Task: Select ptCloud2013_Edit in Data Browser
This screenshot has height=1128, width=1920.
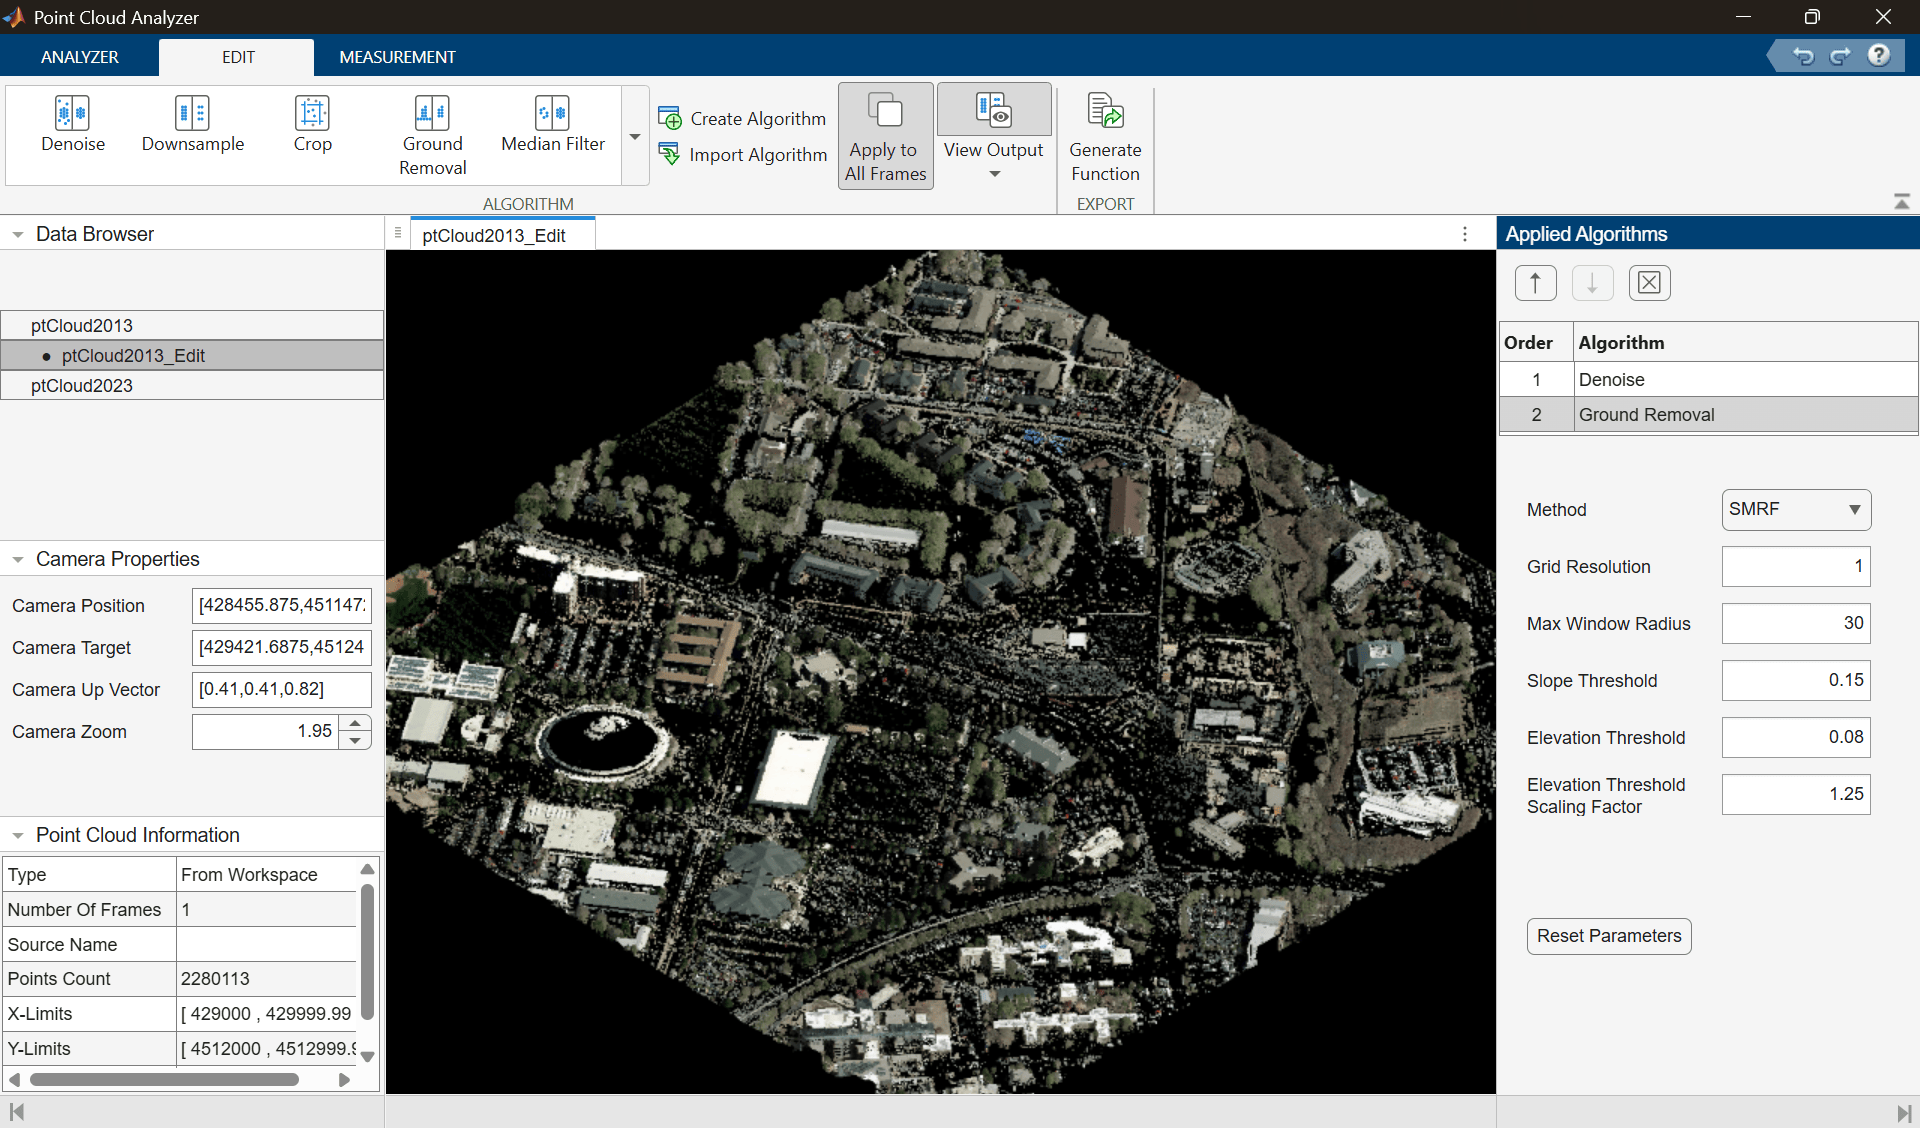Action: (x=192, y=355)
